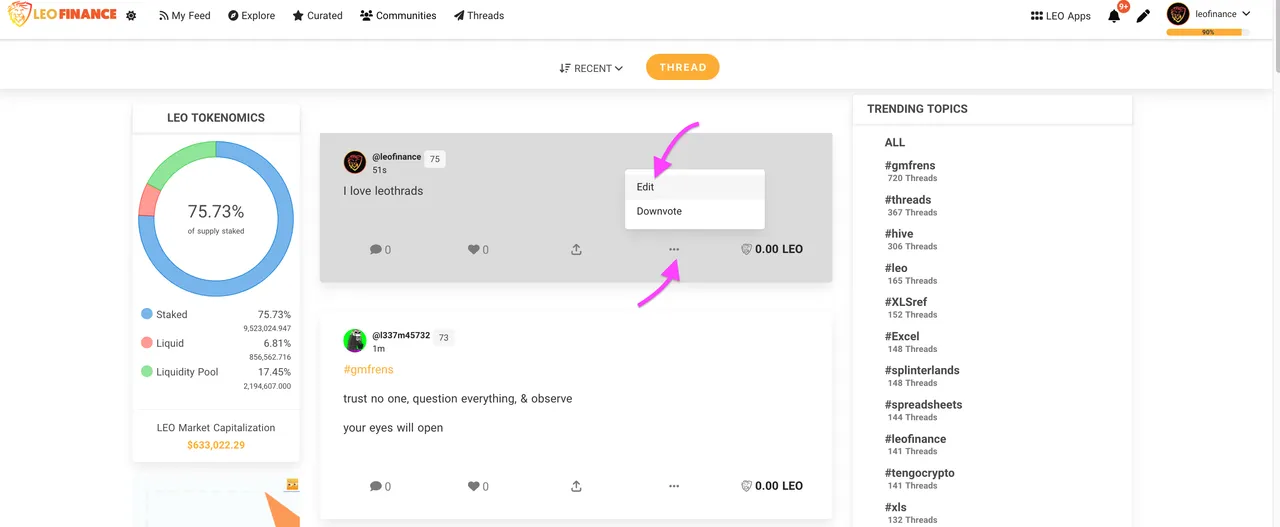Filter by trending topic #gmfrens

pos(910,166)
